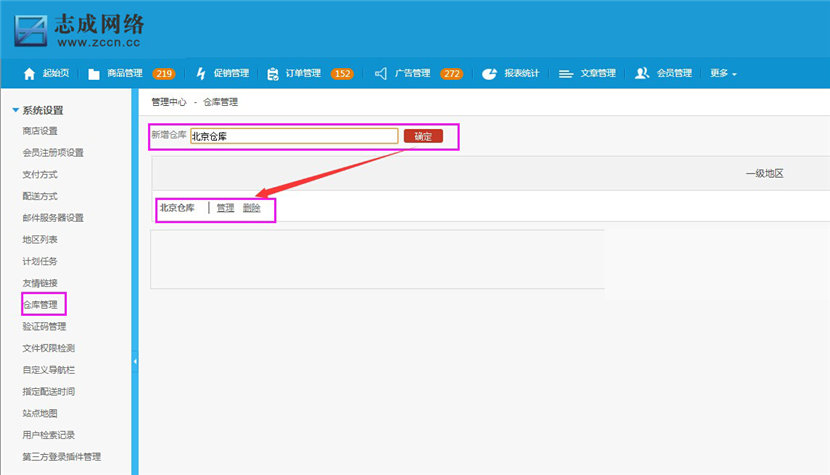Screen dimensions: 830x475
Task: Open 商店设置 in sidebar
Action: (x=40, y=131)
